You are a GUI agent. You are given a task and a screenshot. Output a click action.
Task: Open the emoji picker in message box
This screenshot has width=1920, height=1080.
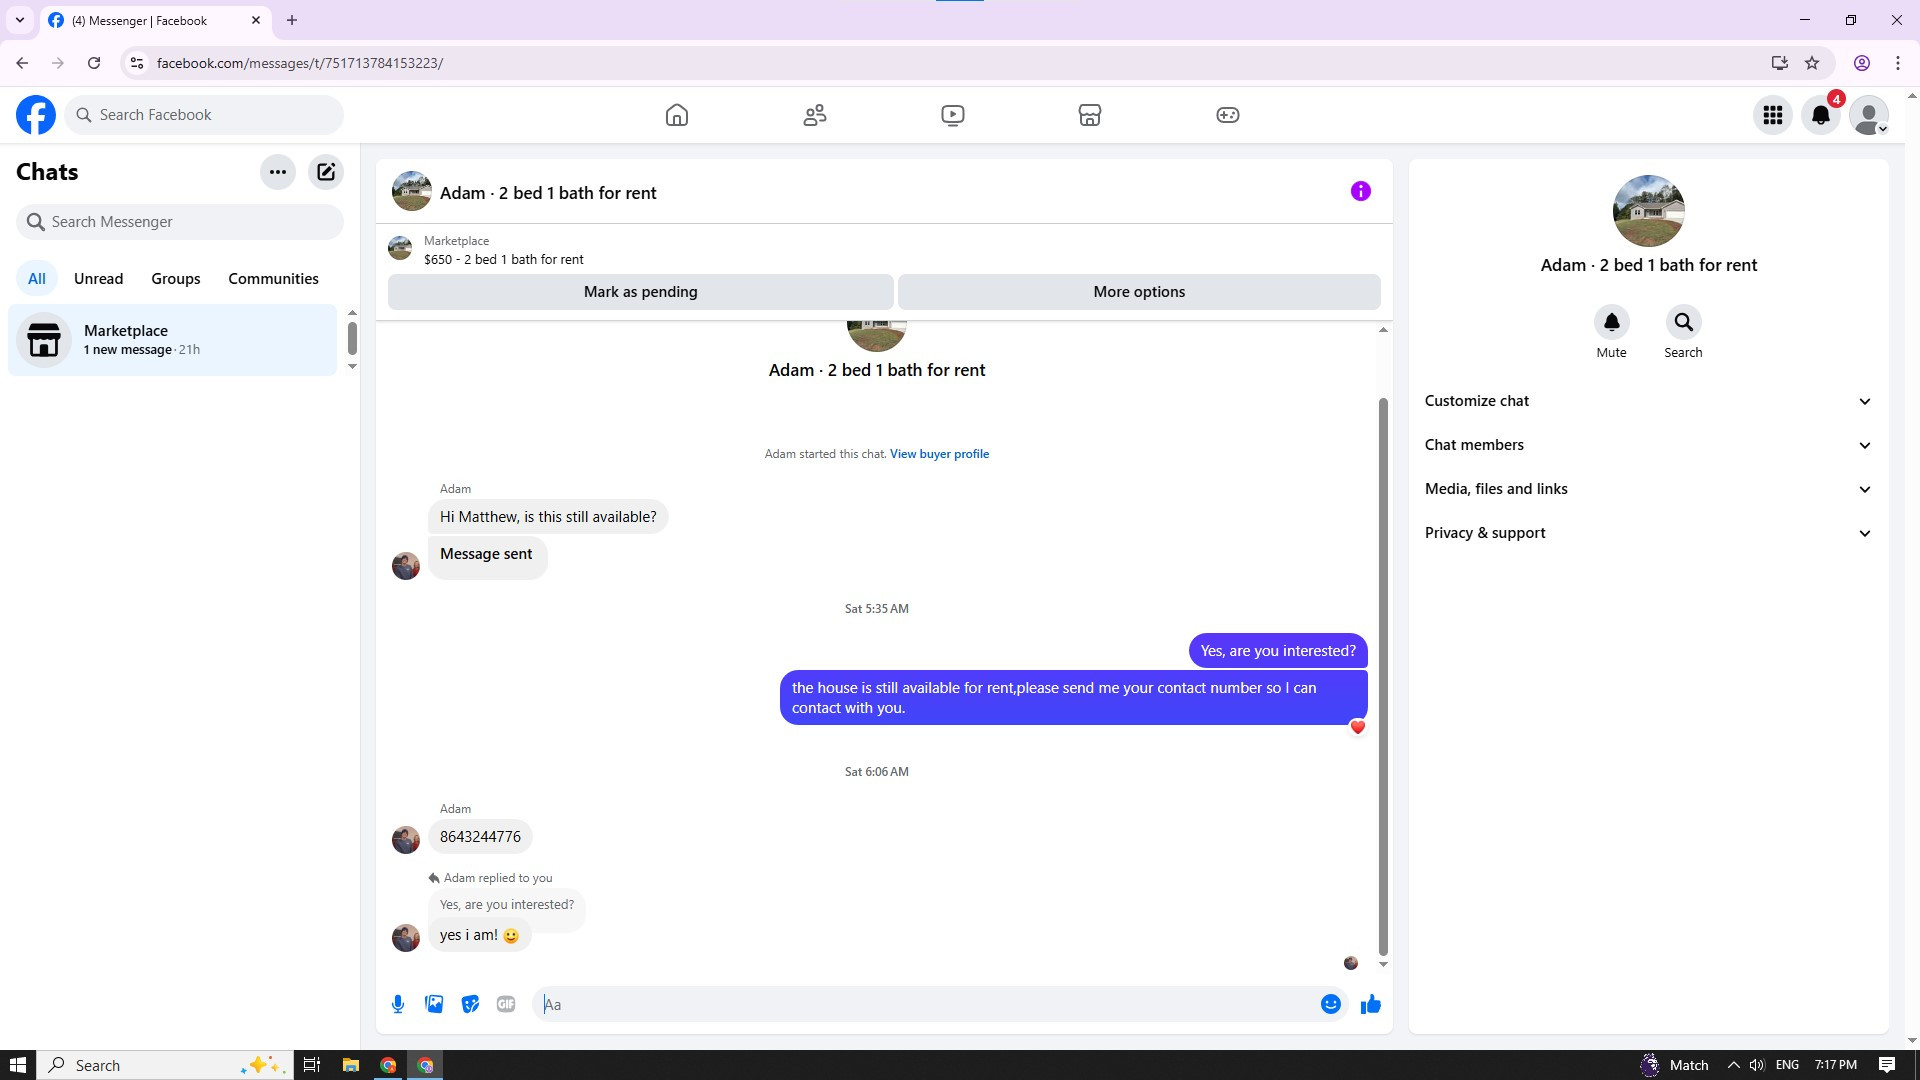tap(1330, 1004)
